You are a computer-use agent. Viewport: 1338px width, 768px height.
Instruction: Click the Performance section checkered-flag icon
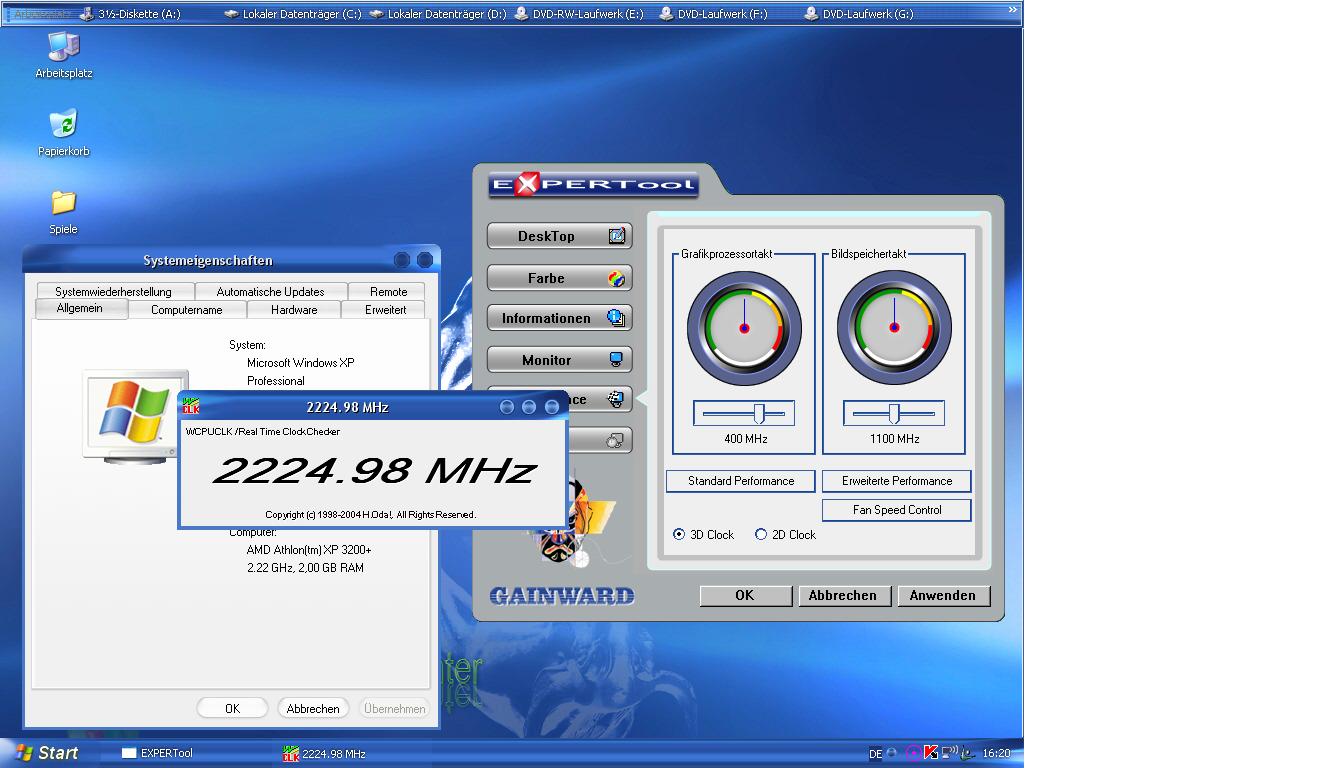coord(616,400)
